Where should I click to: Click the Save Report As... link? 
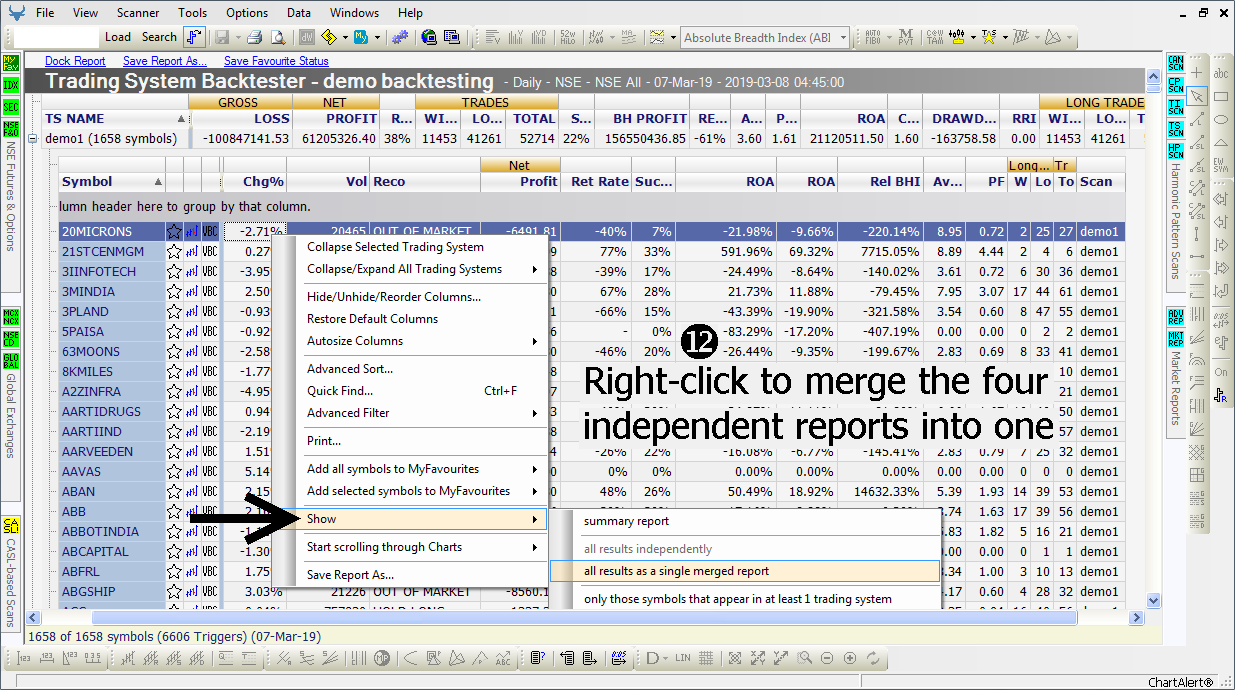165,61
